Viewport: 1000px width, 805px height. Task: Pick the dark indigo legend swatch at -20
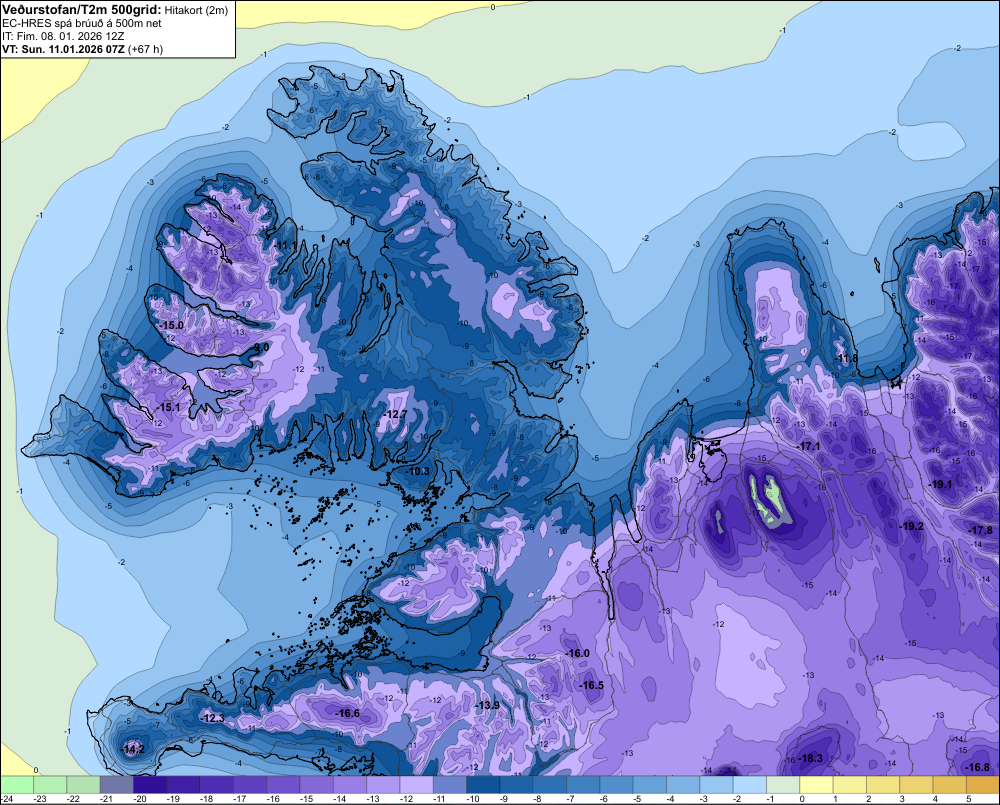[x=150, y=784]
